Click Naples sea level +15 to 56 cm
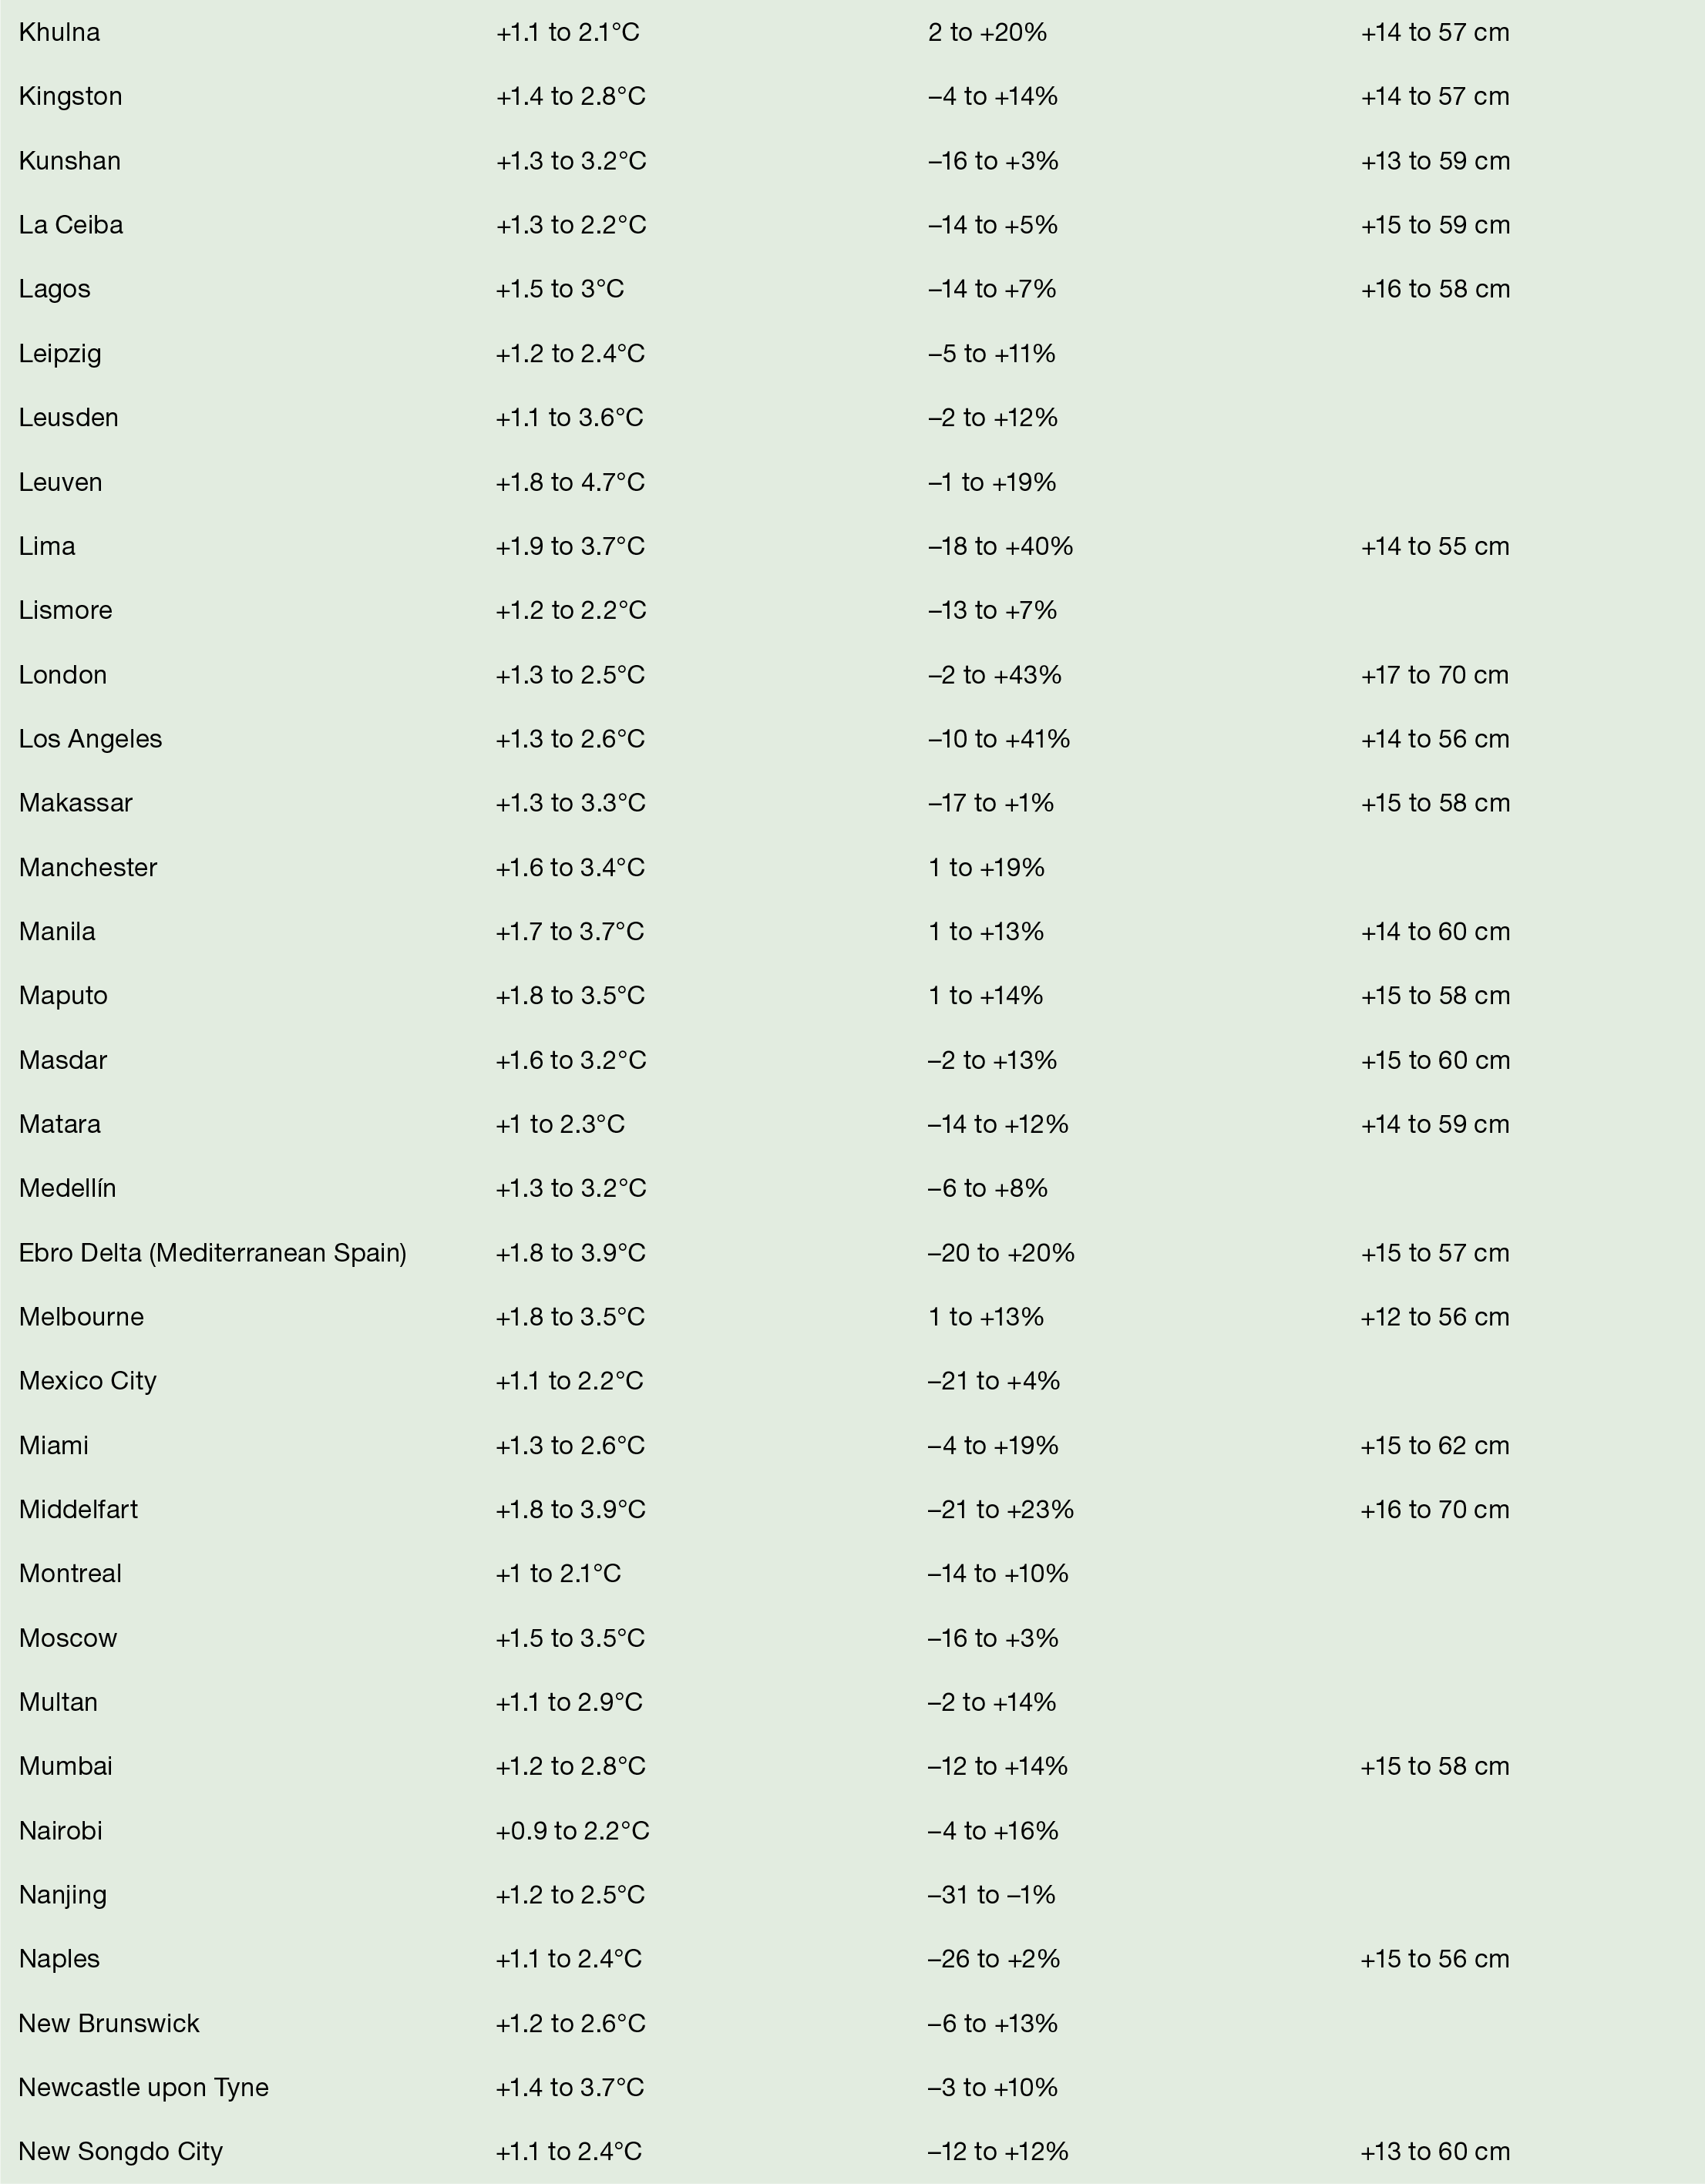Viewport: 1705px width, 2184px height. [1434, 1958]
